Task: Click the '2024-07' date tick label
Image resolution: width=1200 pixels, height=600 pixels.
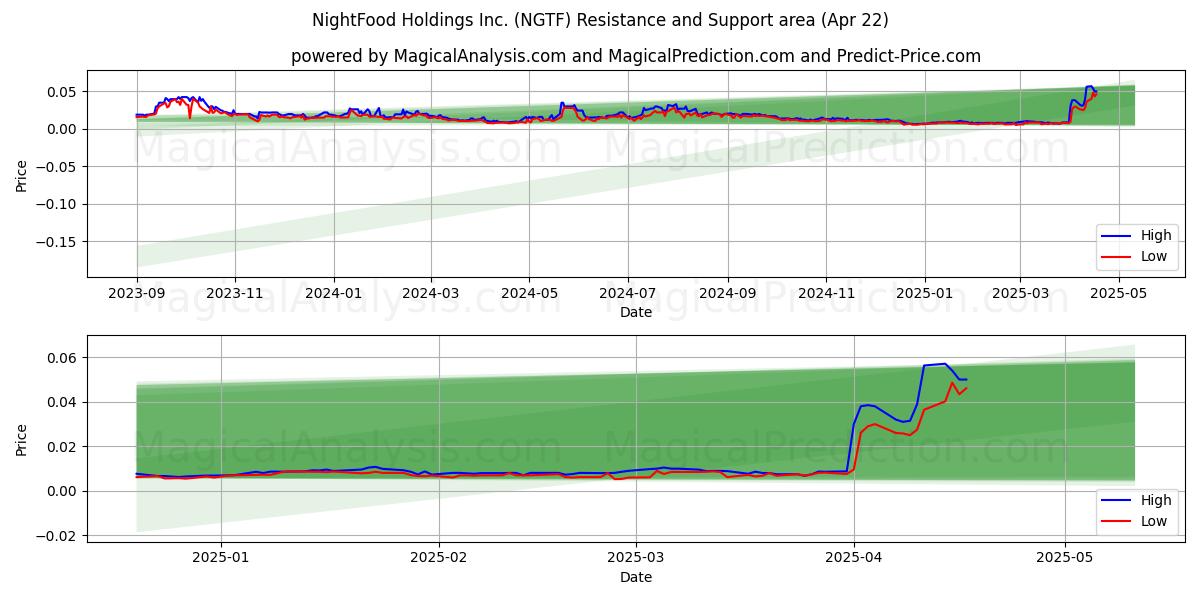Action: pos(627,294)
